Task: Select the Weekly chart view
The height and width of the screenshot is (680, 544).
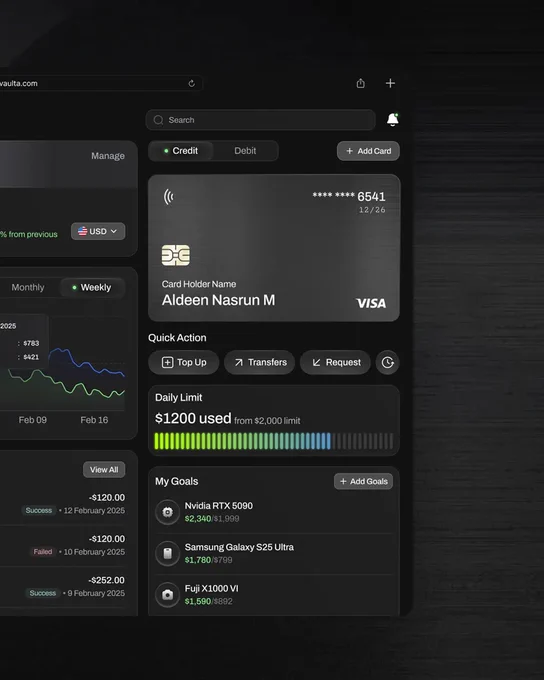Action: tap(92, 288)
